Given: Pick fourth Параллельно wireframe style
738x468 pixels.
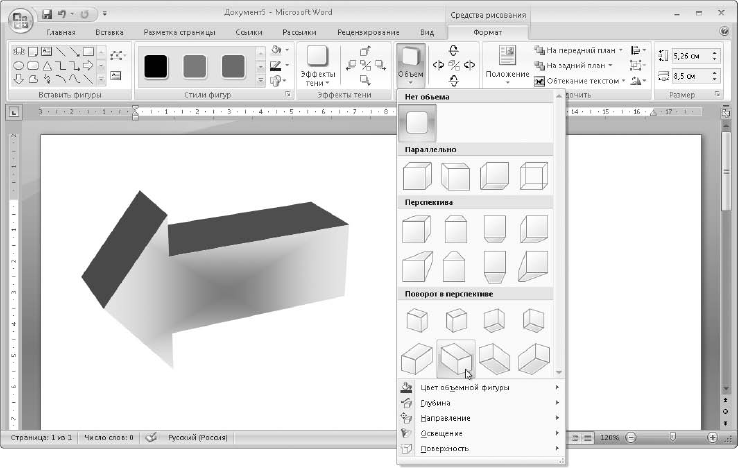Looking at the screenshot, I should coord(534,176).
